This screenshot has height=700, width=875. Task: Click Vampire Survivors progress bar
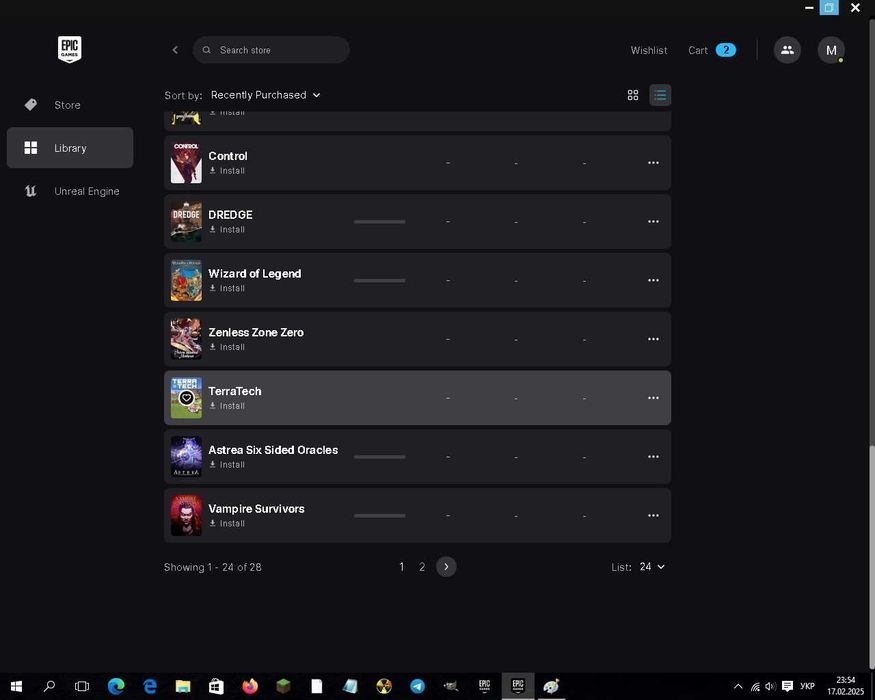point(379,515)
